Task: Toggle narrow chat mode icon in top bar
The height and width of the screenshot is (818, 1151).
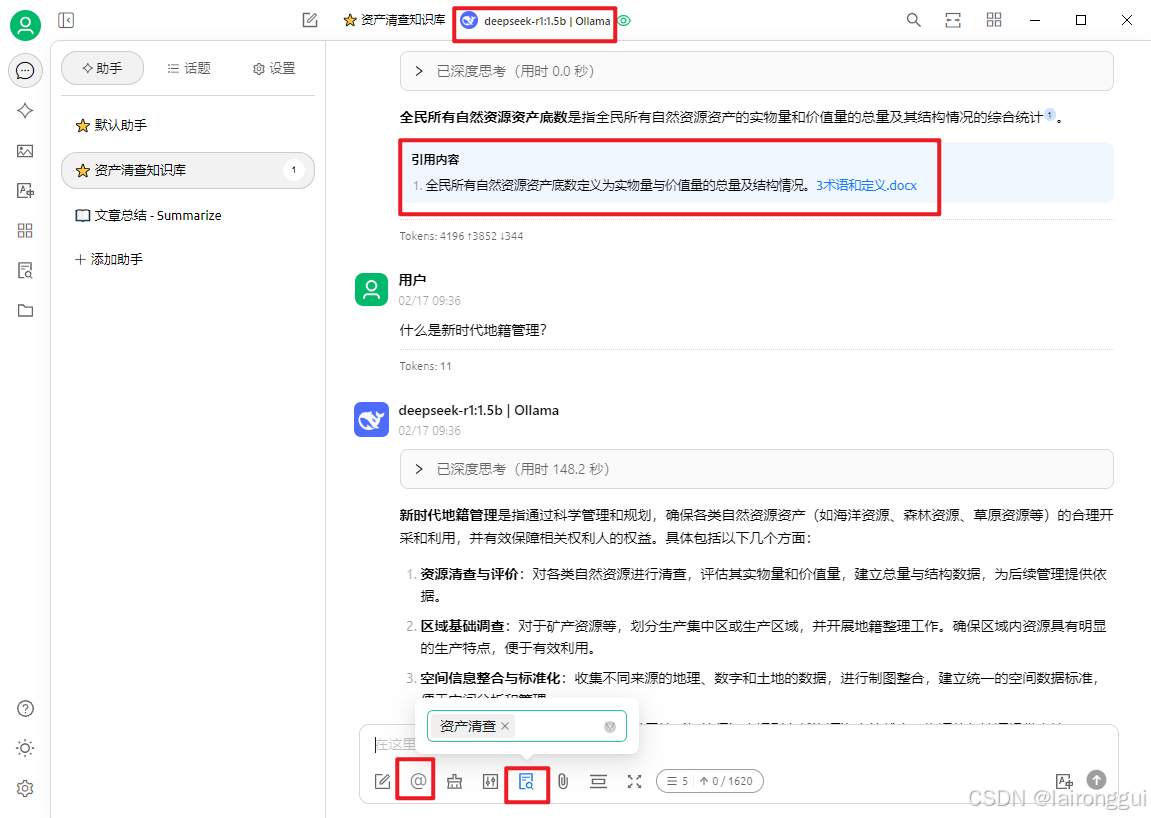Action: tap(953, 21)
